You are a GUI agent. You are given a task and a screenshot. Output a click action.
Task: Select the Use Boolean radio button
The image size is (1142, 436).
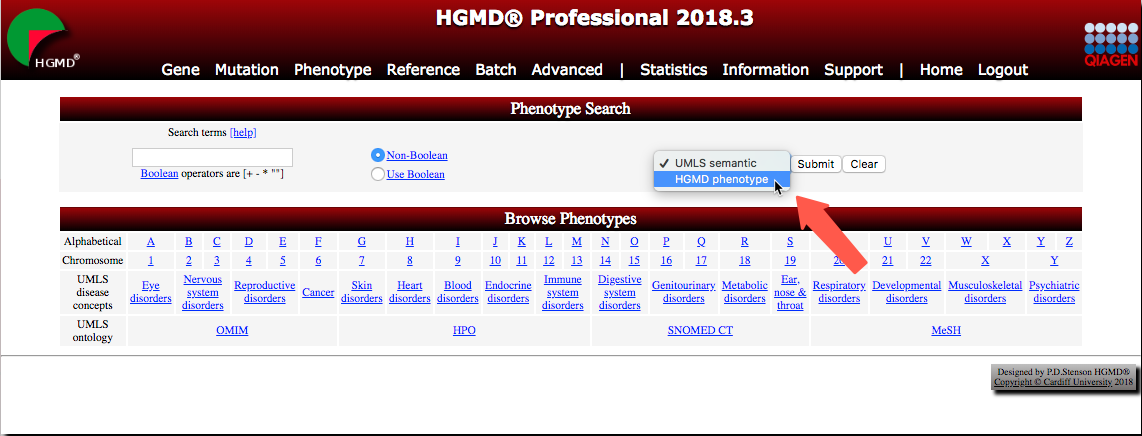tap(377, 174)
